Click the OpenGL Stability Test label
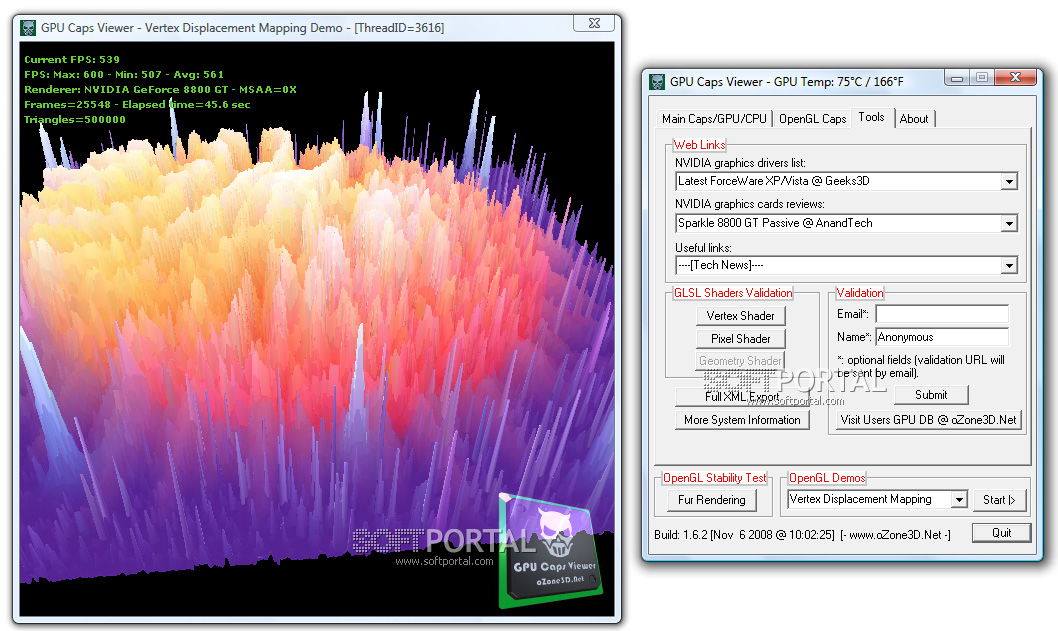The width and height of the screenshot is (1058, 631). 715,478
